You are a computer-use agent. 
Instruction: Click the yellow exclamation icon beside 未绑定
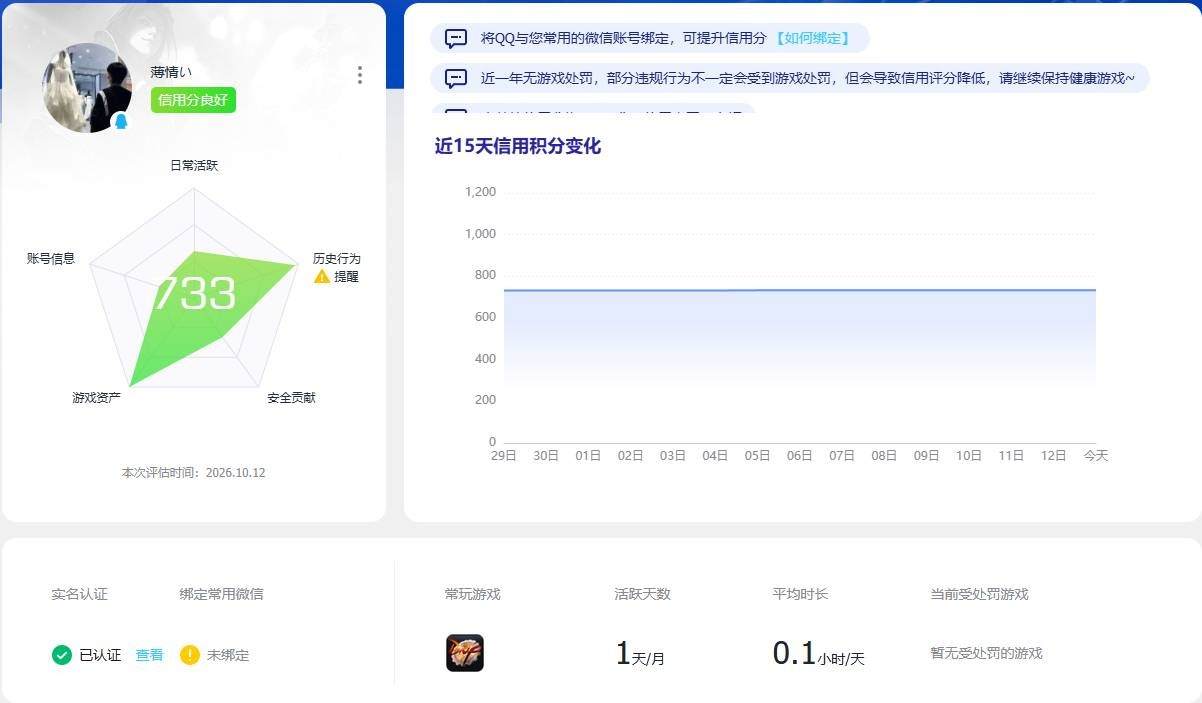tap(190, 655)
